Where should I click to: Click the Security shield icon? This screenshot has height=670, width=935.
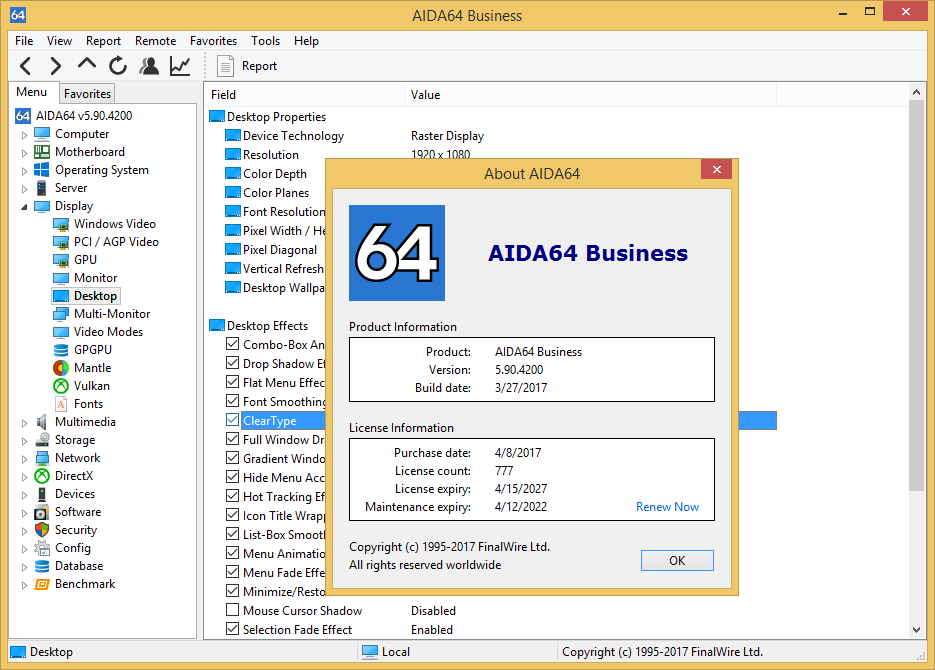tap(42, 530)
